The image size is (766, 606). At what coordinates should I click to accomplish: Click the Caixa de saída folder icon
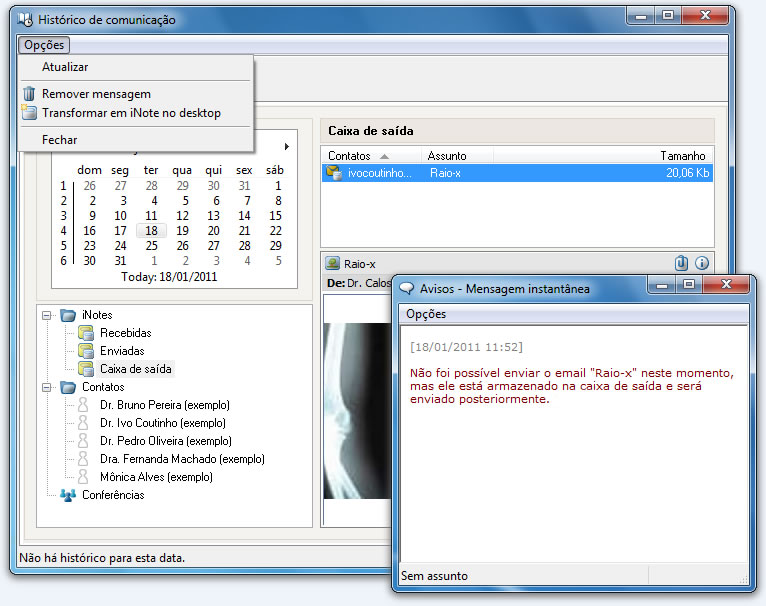click(x=86, y=369)
